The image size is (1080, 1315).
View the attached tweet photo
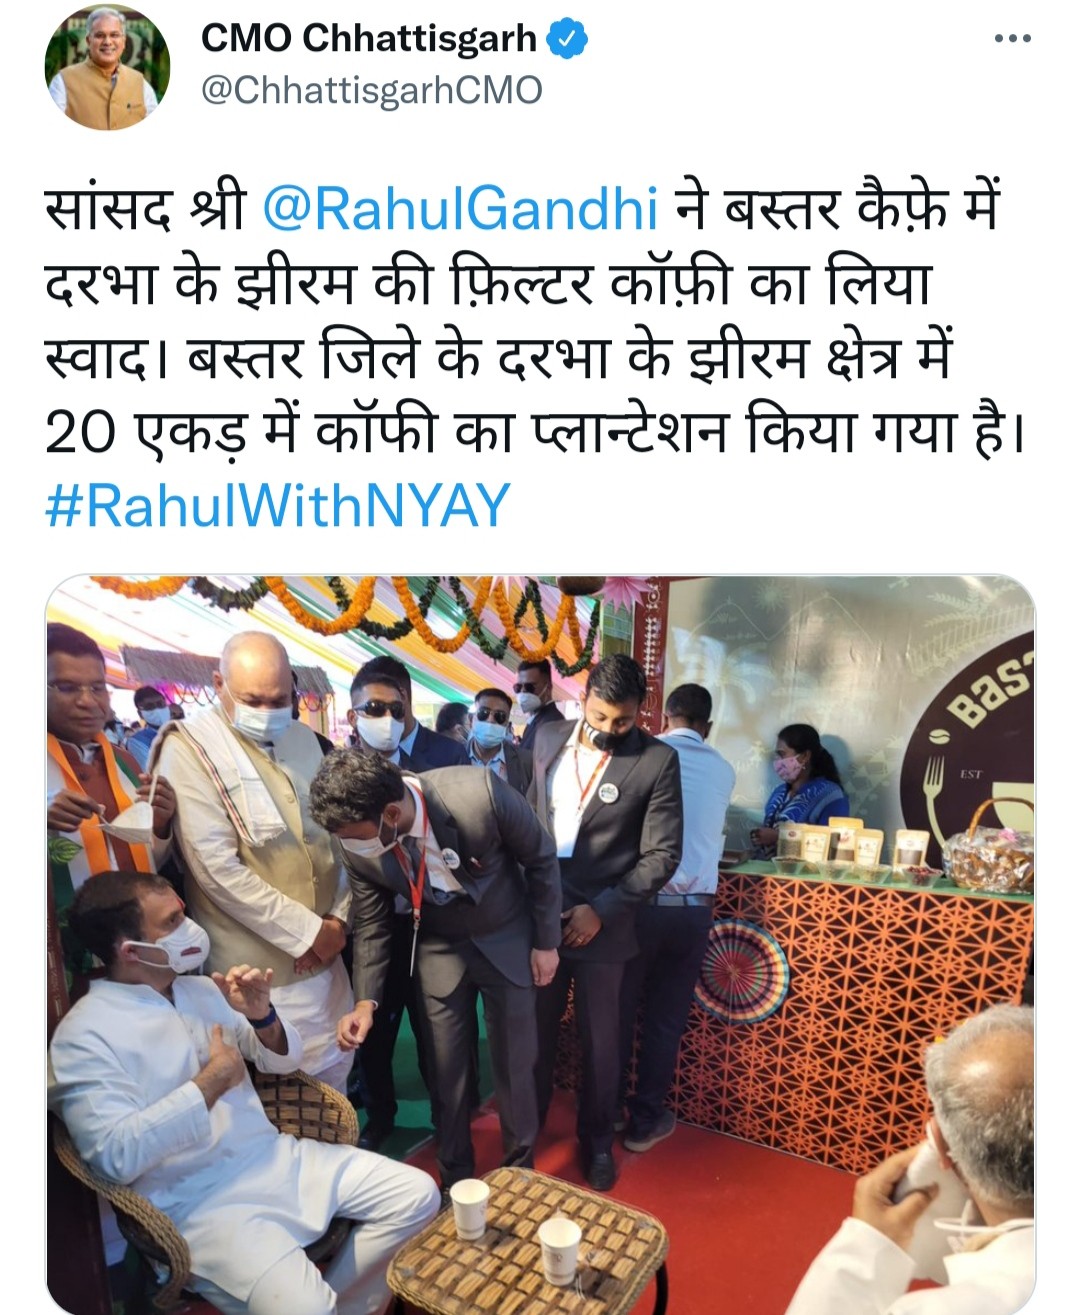540,944
